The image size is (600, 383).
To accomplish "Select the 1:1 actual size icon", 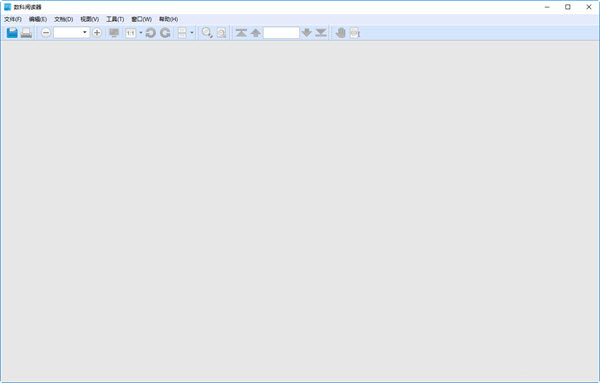I will pos(130,33).
